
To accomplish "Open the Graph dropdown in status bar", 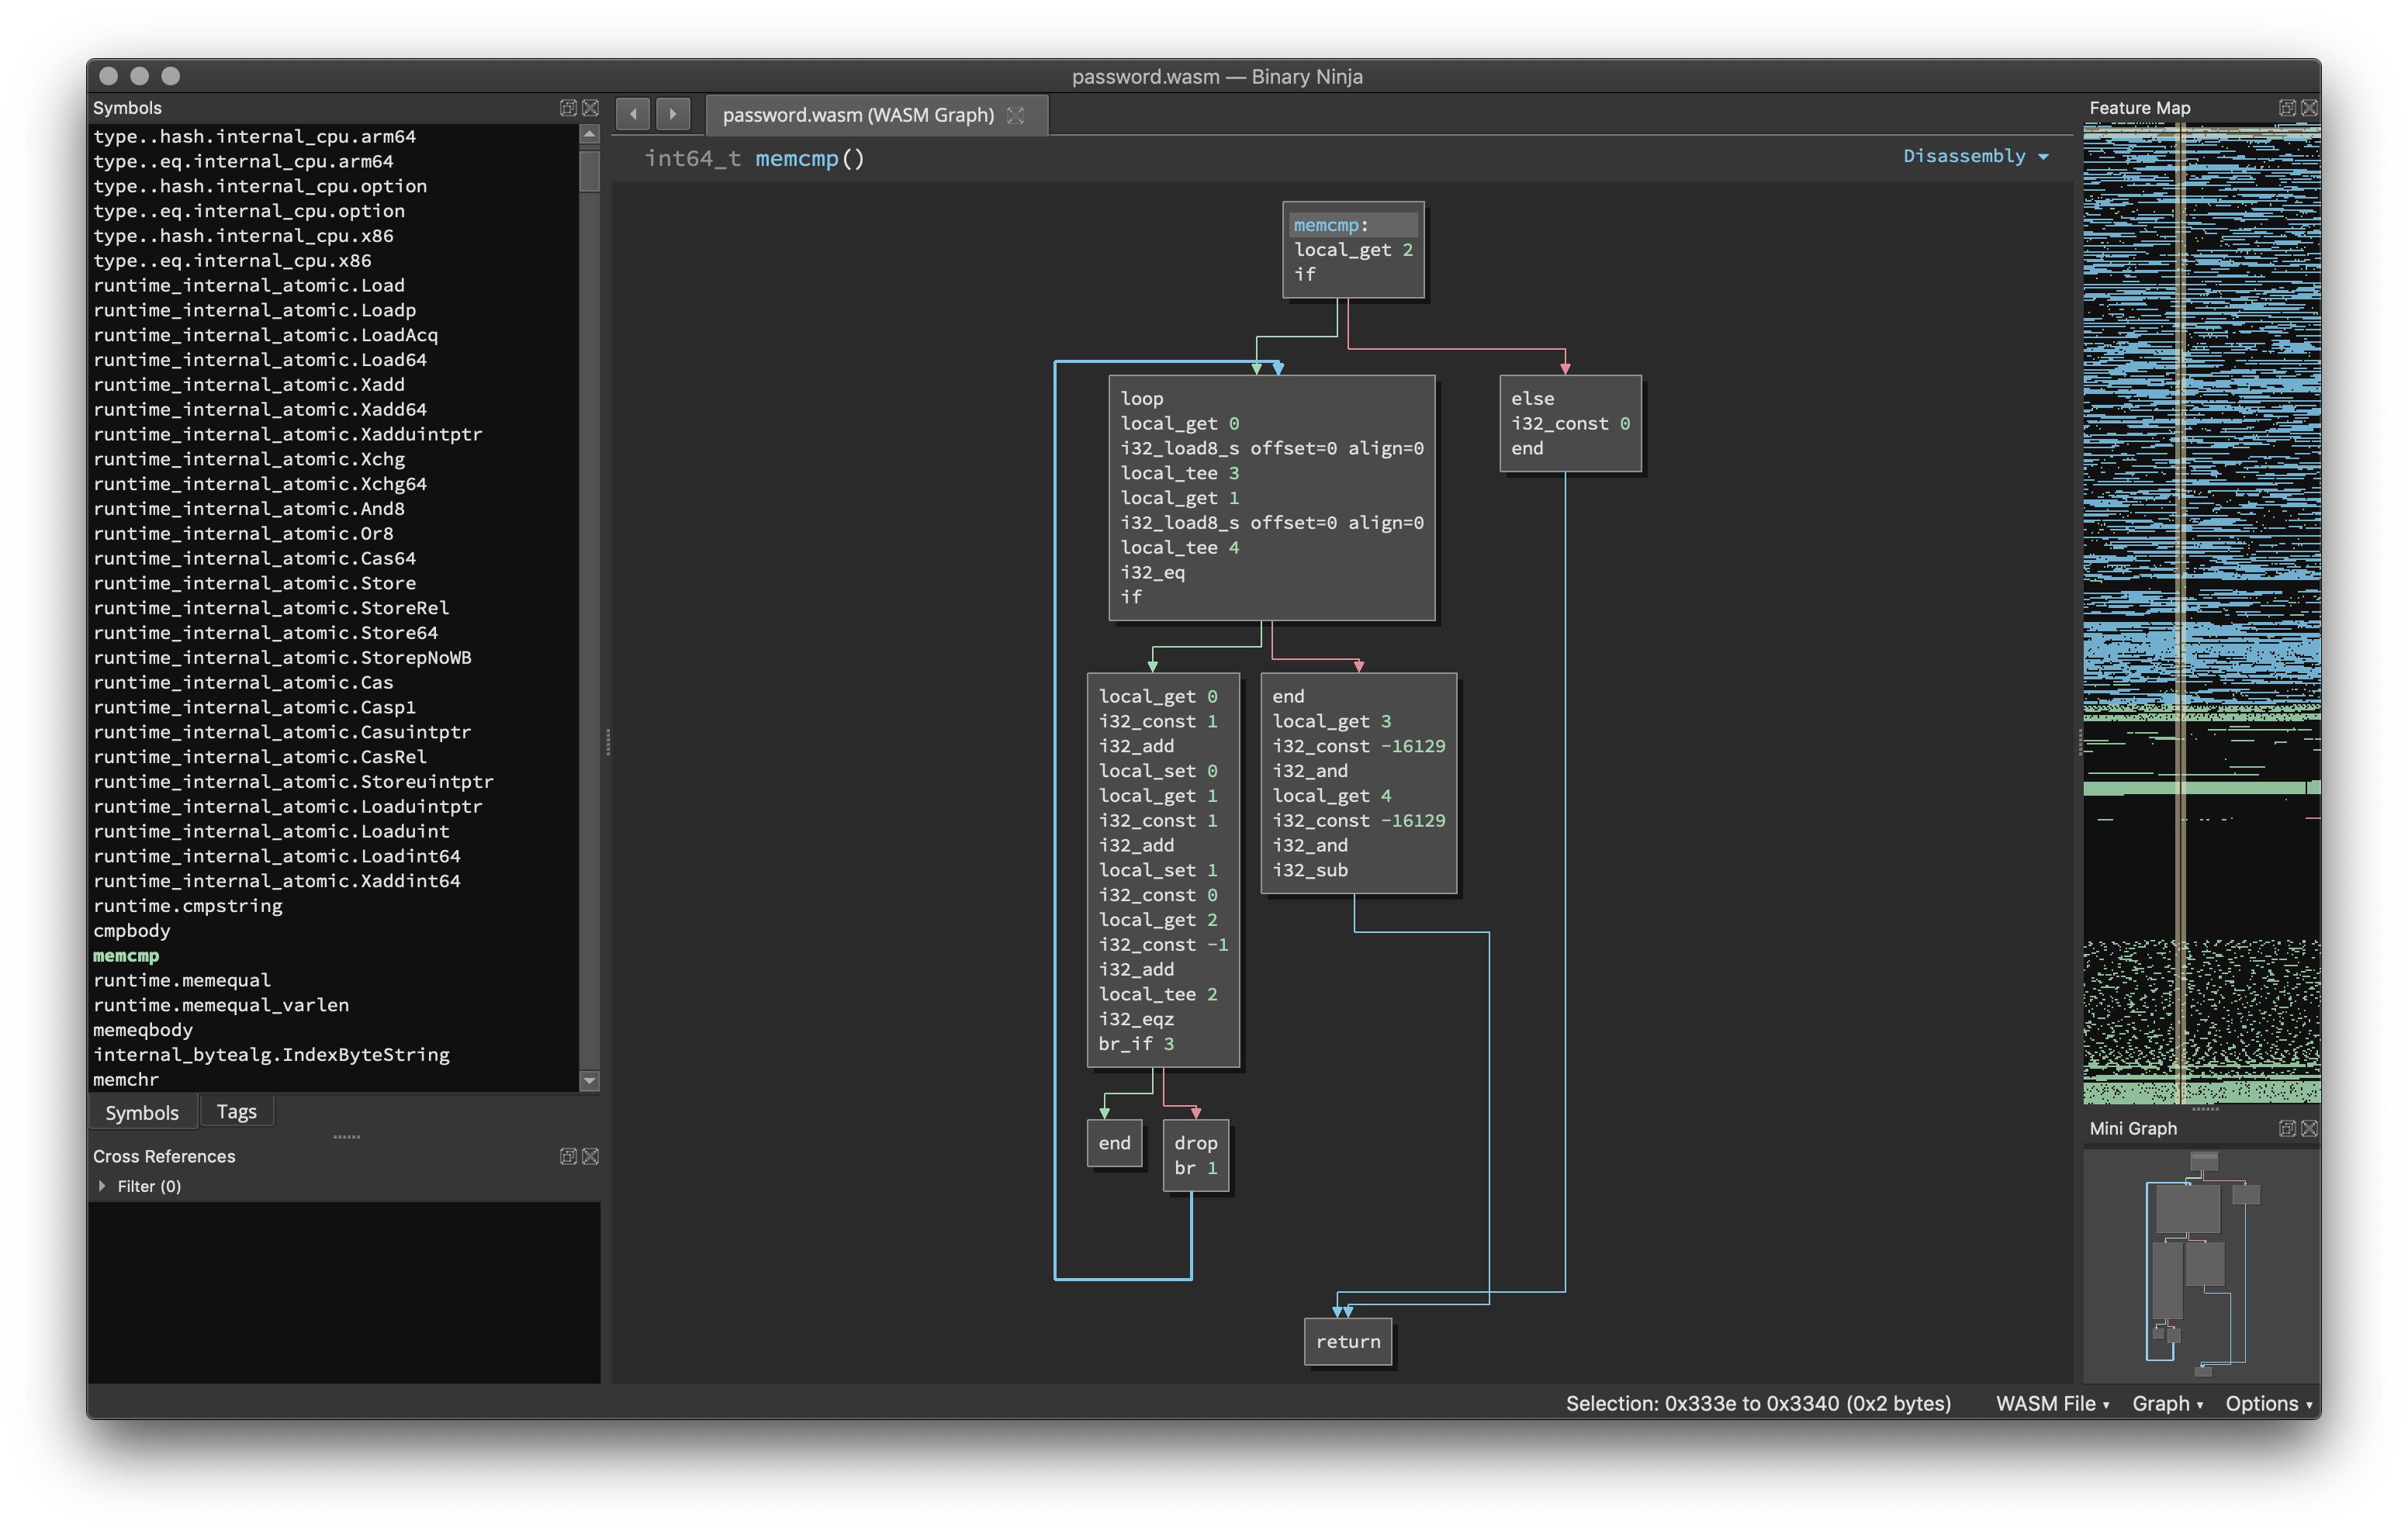I will (2167, 1403).
